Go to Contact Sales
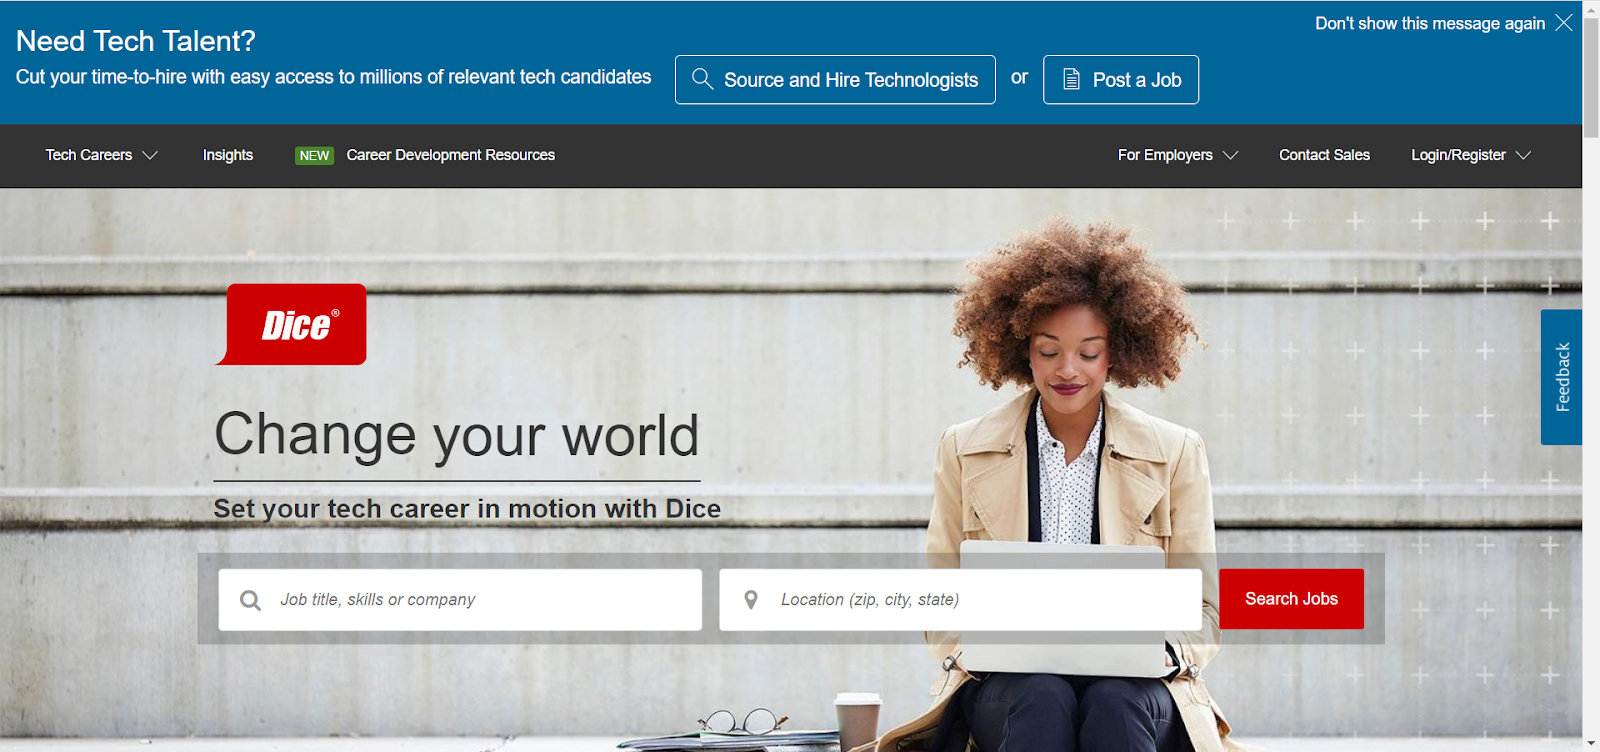 (x=1324, y=155)
